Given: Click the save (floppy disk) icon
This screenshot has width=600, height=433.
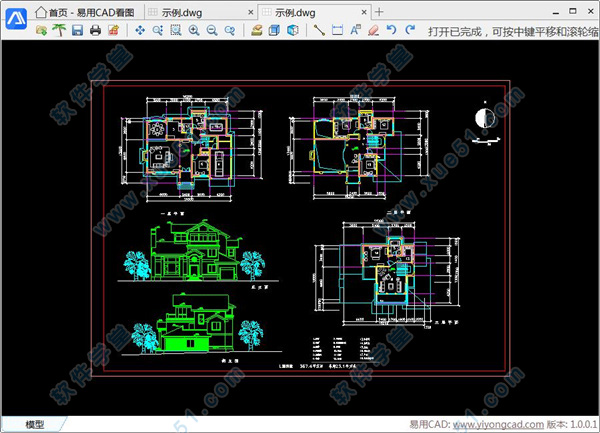Looking at the screenshot, I should point(76,31).
